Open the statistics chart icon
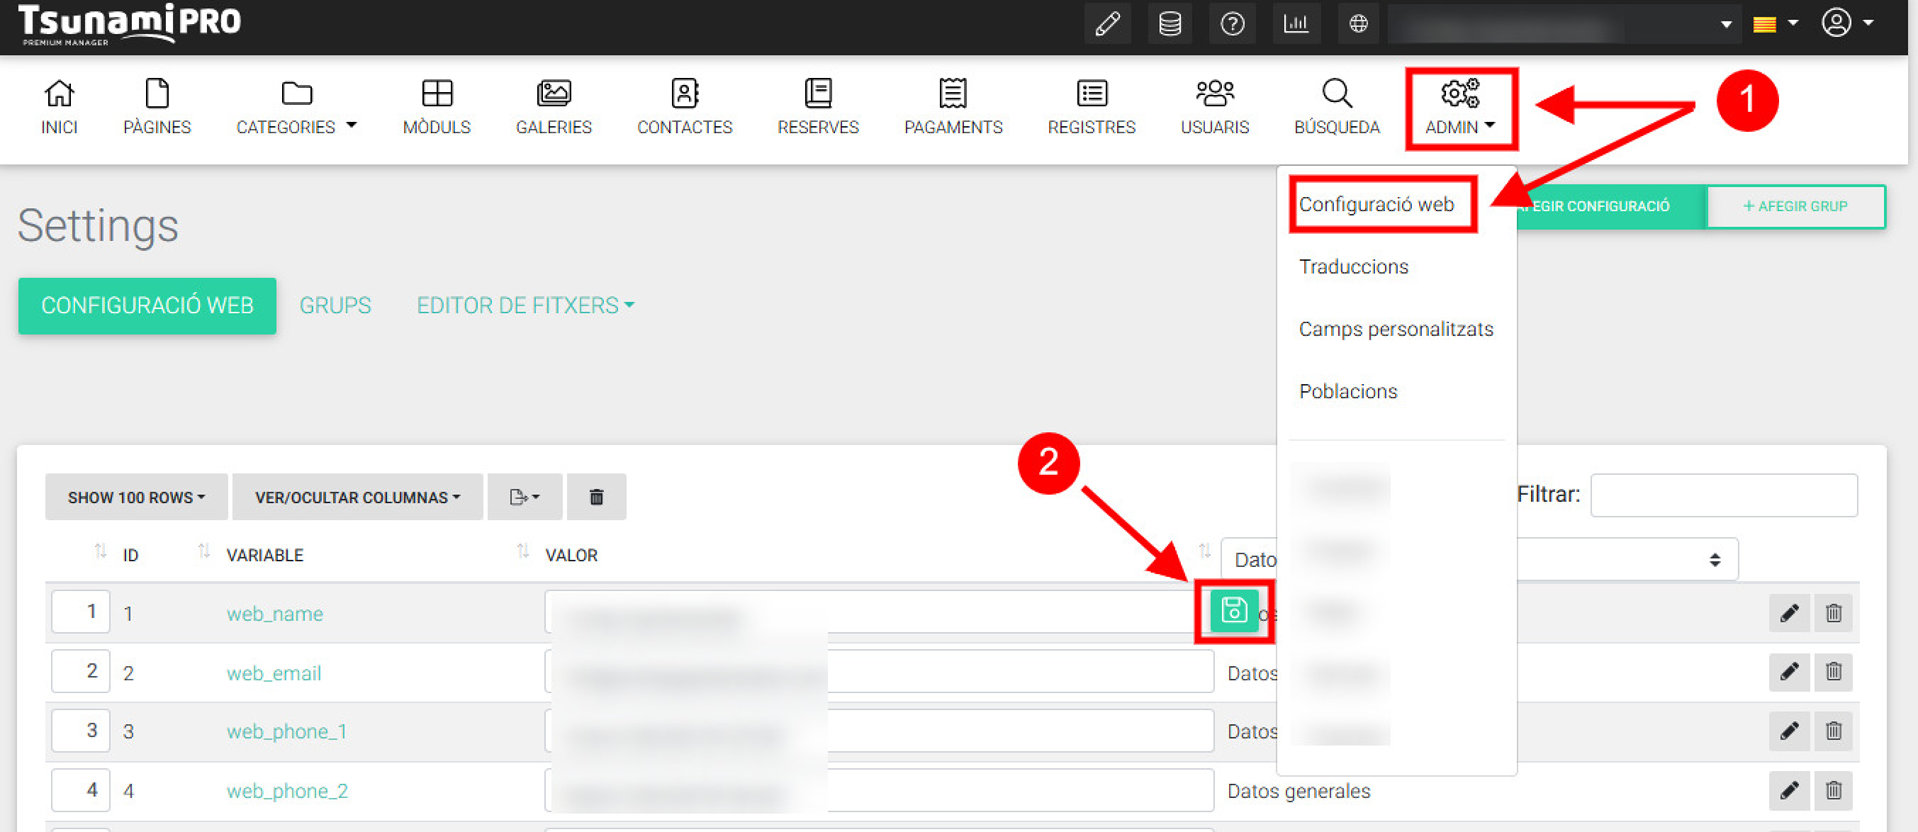The height and width of the screenshot is (832, 1918). pyautogui.click(x=1295, y=24)
